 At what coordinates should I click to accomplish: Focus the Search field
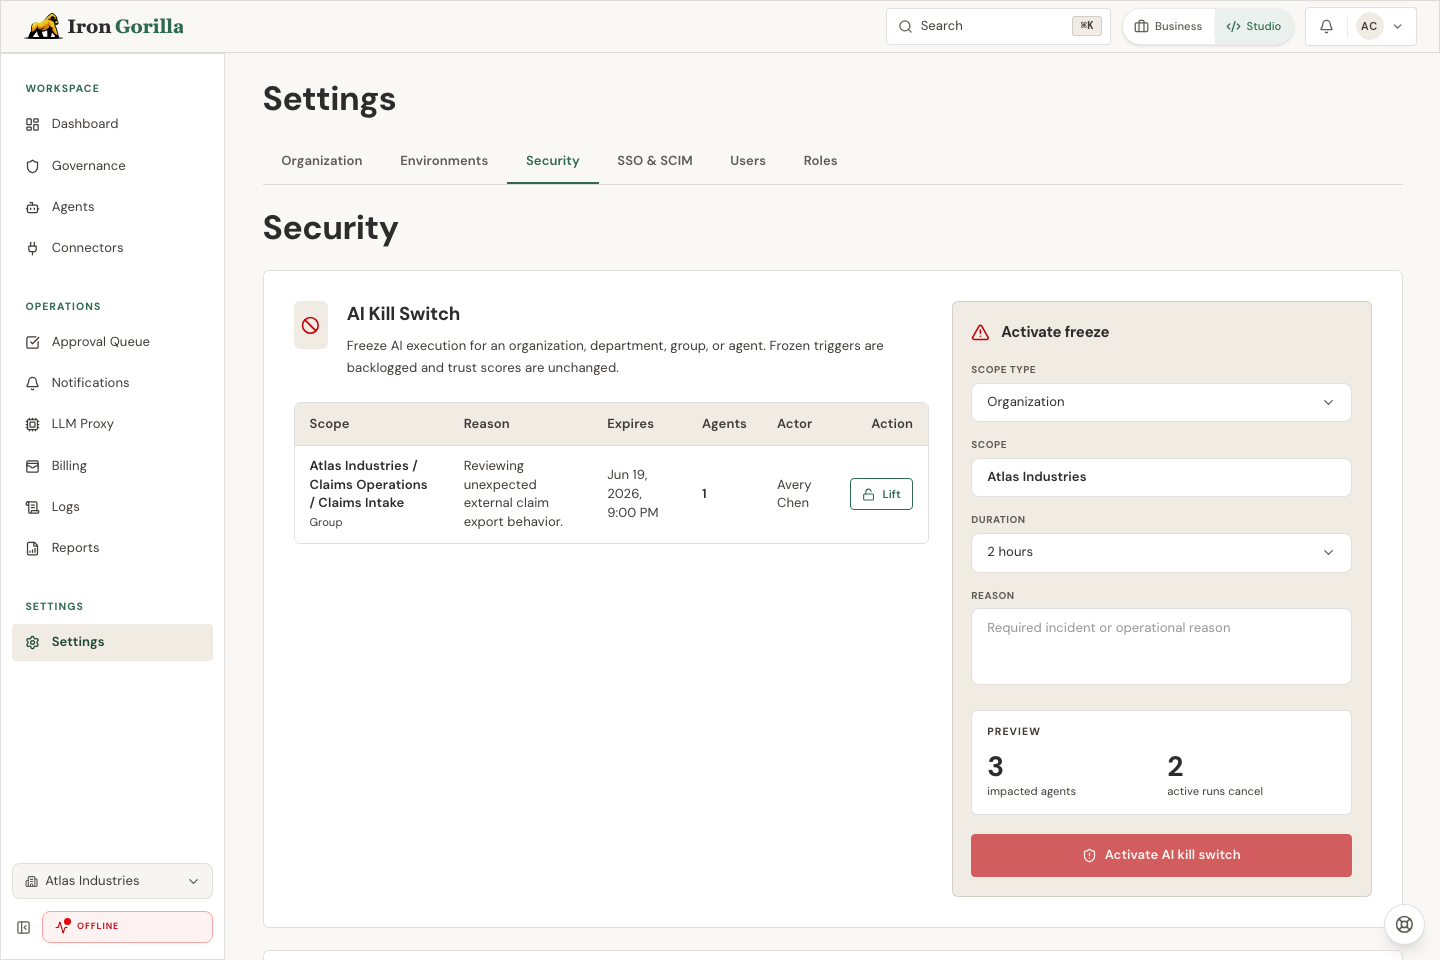[998, 27]
